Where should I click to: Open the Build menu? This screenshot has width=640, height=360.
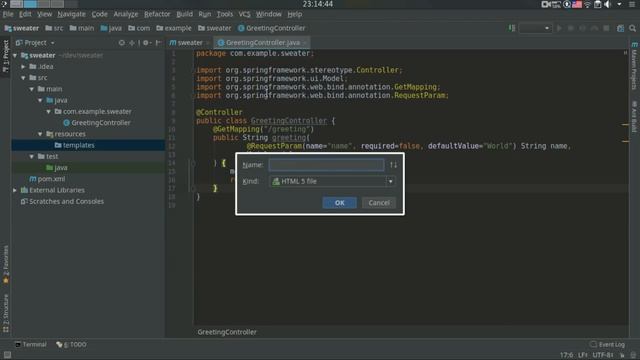point(184,14)
